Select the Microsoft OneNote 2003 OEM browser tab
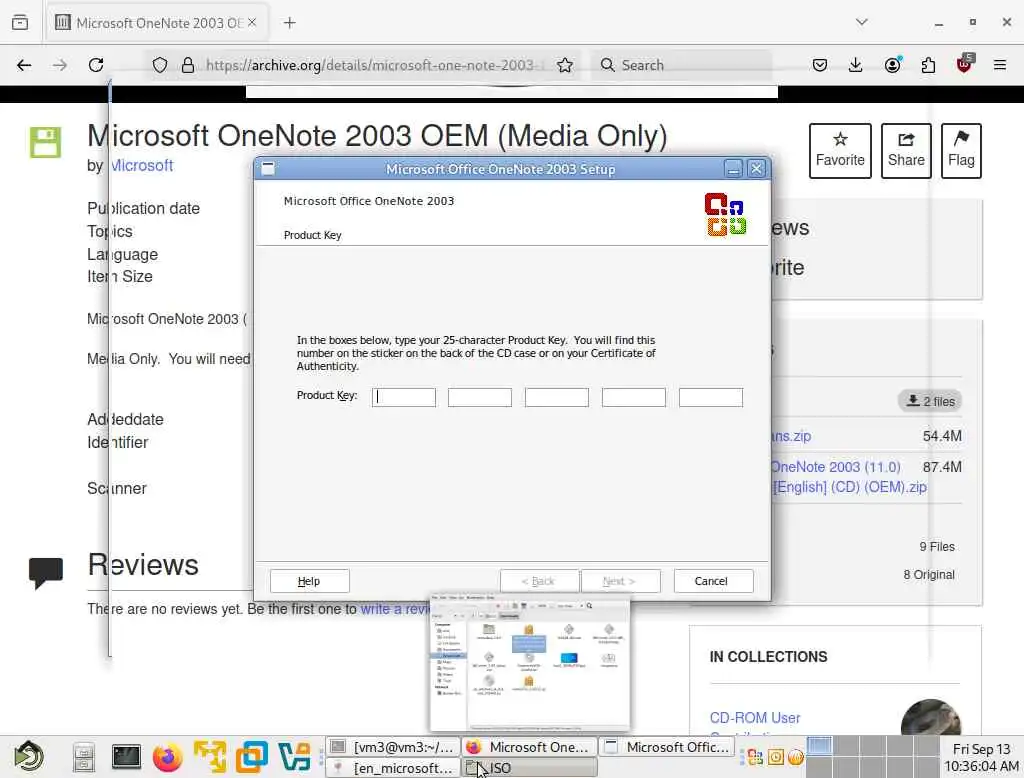 pyautogui.click(x=157, y=23)
